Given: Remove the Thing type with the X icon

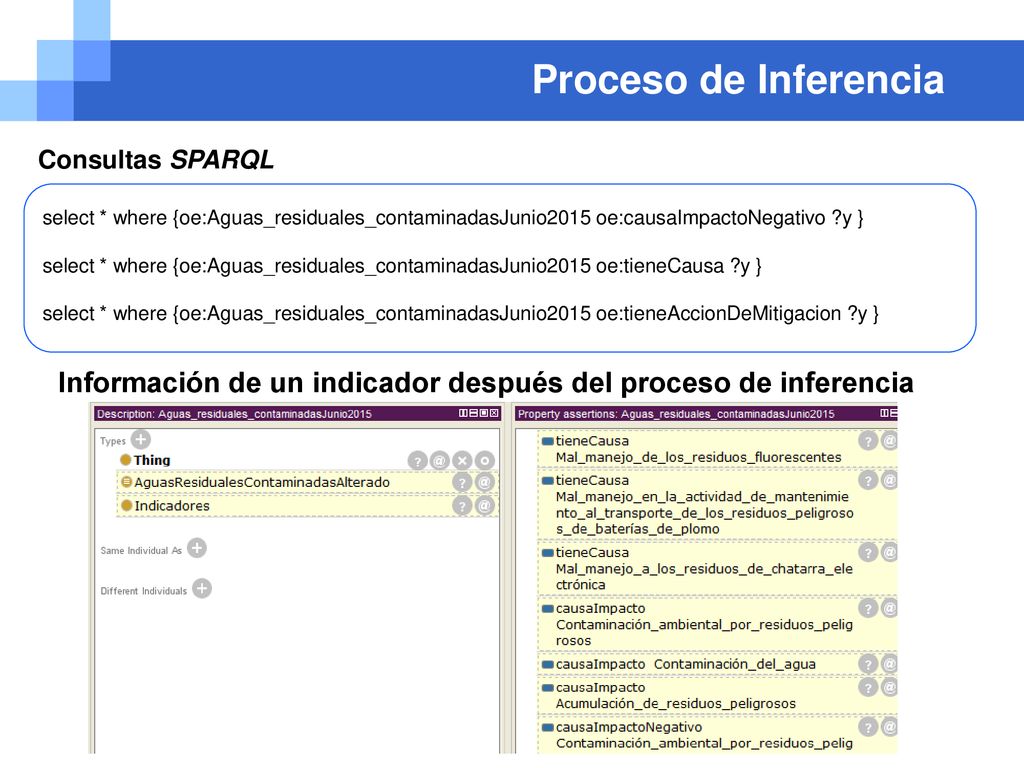Looking at the screenshot, I should [462, 460].
